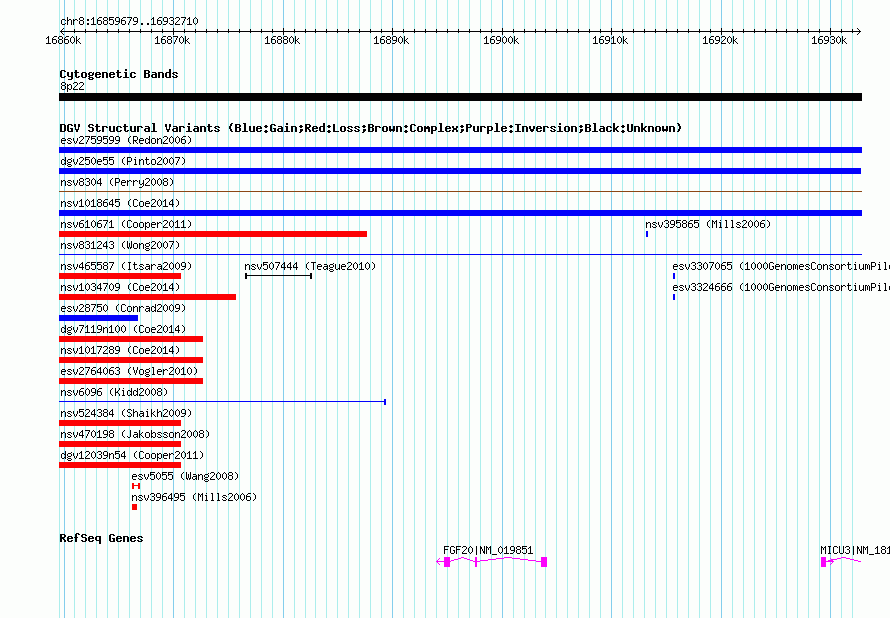Click the 16870k ruler tick label
Viewport: 890px width, 618px height.
pyautogui.click(x=172, y=41)
